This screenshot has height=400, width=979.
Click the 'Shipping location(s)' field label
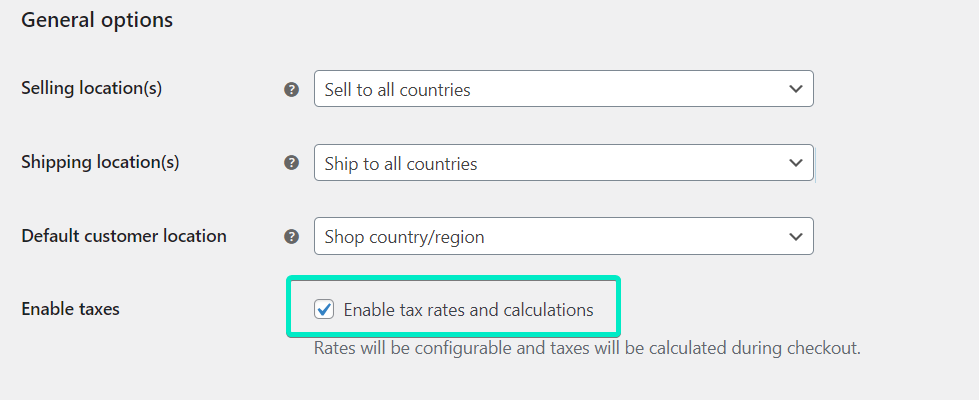[101, 162]
